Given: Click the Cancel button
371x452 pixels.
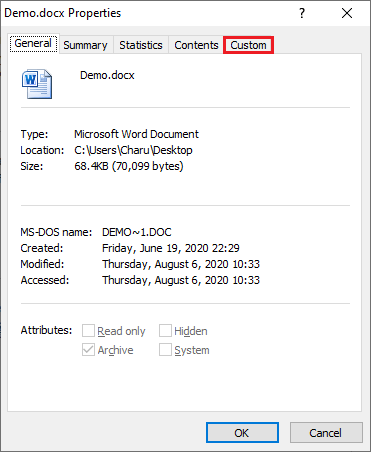Looking at the screenshot, I should [326, 433].
